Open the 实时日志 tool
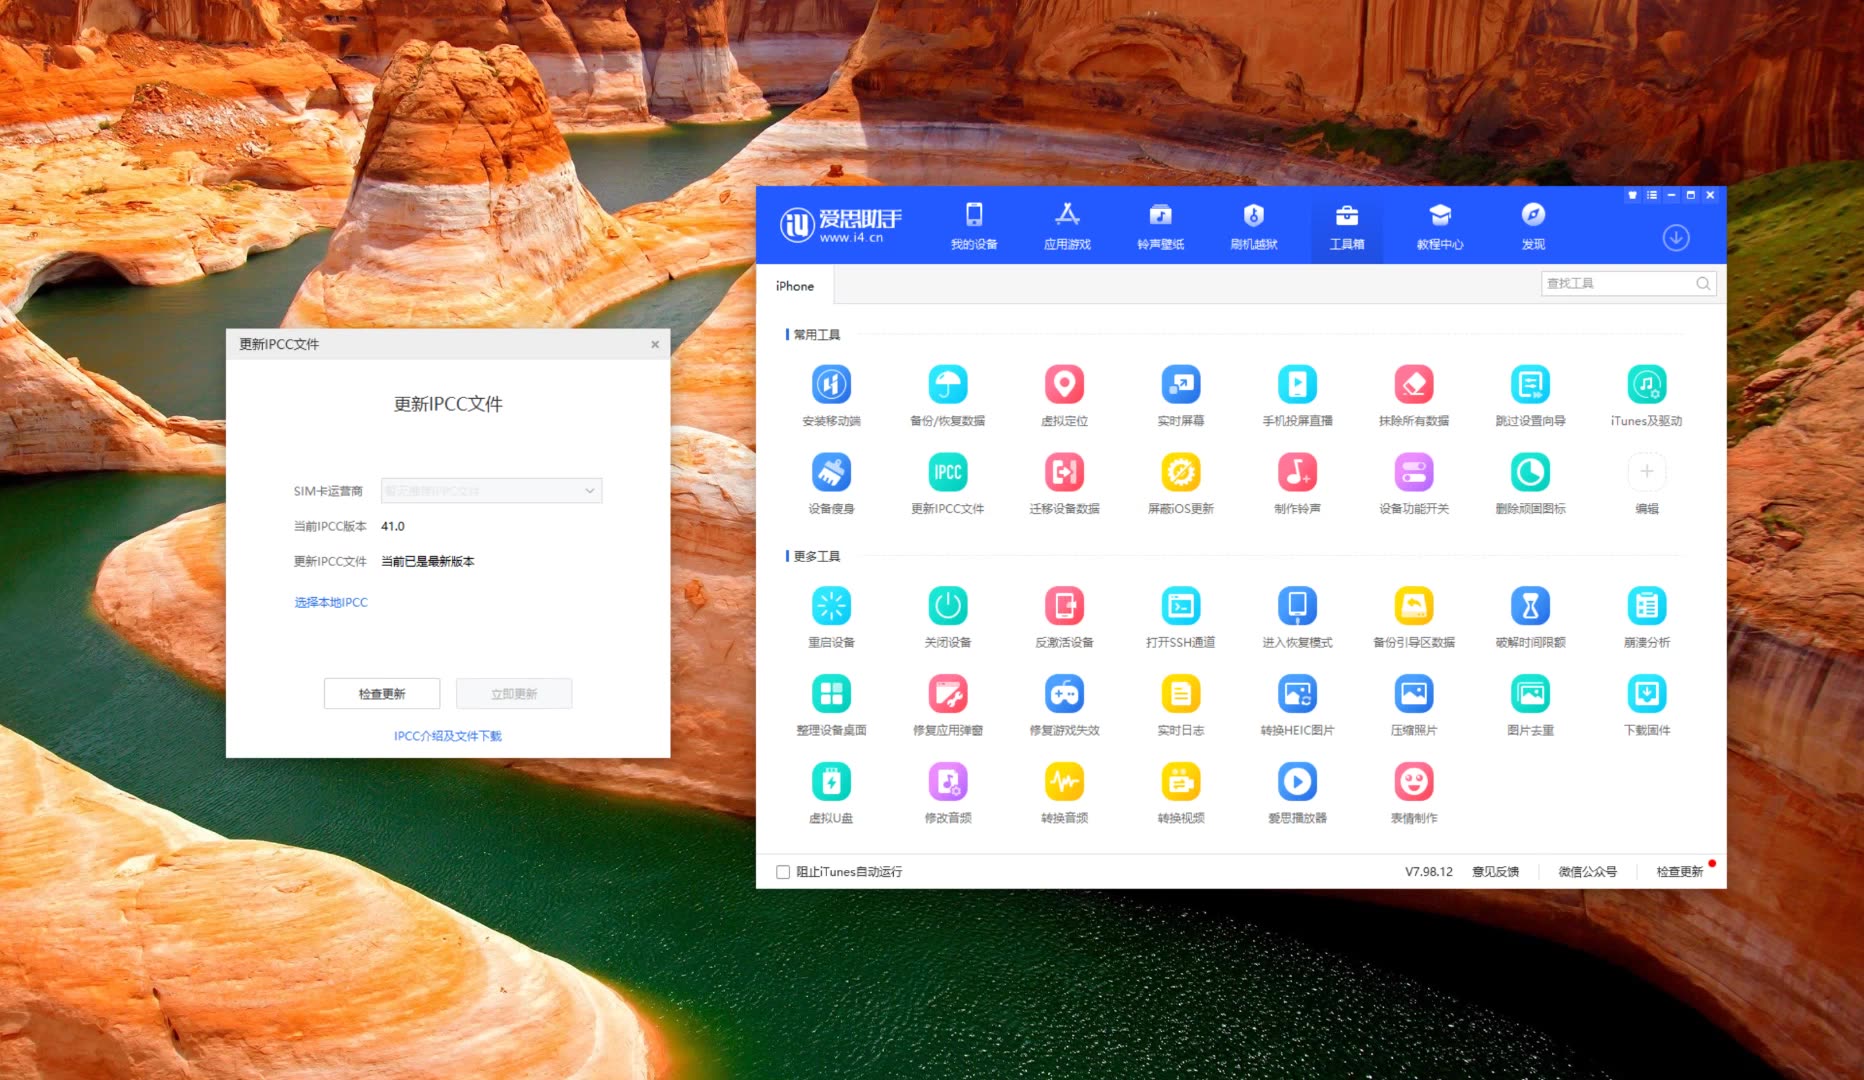The width and height of the screenshot is (1864, 1080). coord(1181,694)
